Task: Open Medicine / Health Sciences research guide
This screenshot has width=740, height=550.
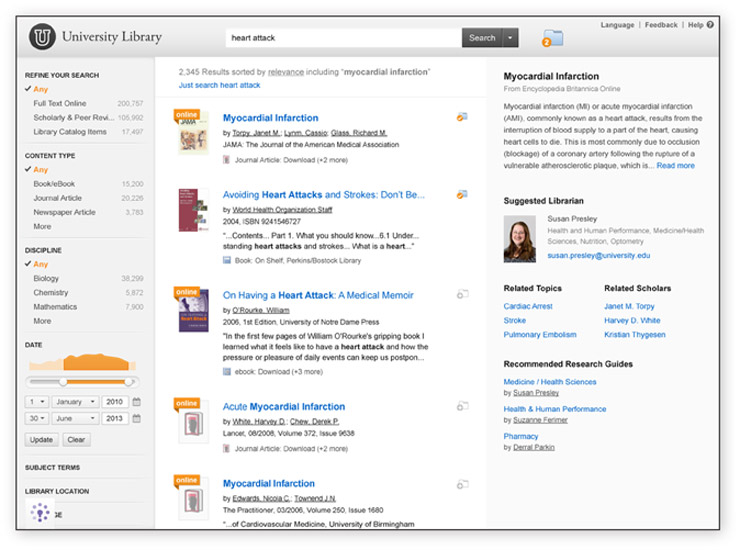Action: click(550, 381)
